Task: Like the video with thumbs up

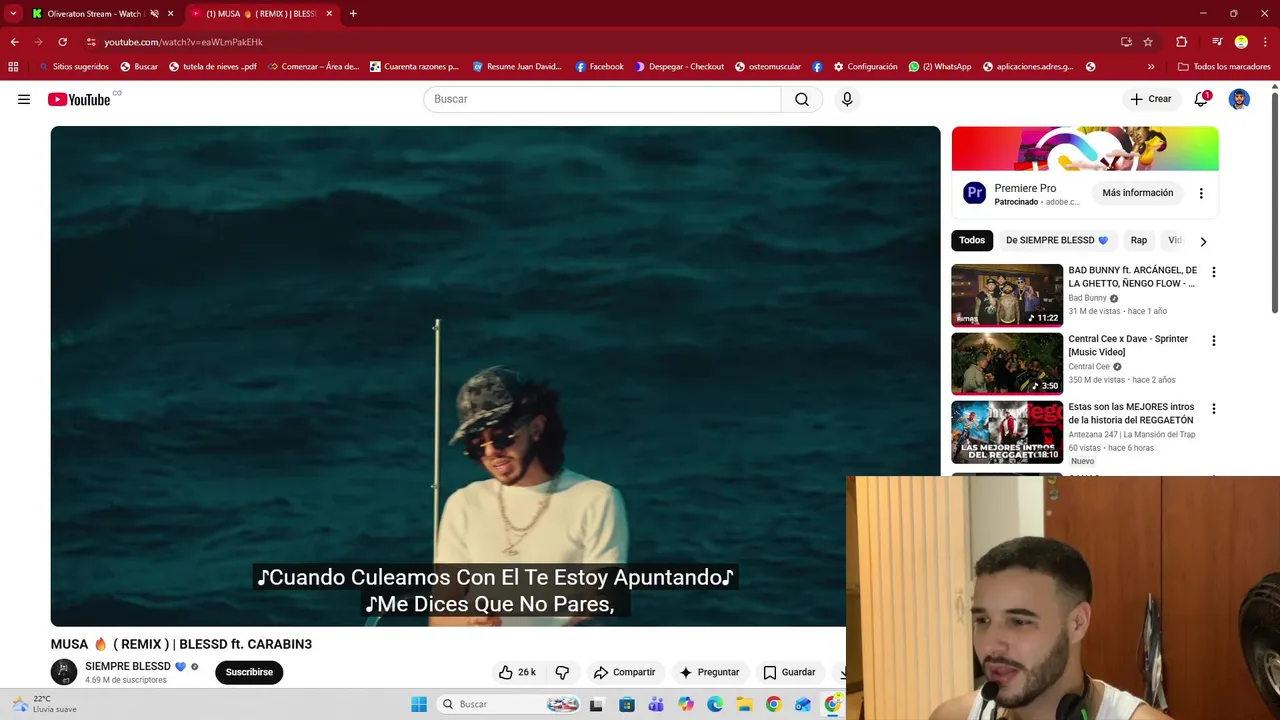Action: (518, 672)
